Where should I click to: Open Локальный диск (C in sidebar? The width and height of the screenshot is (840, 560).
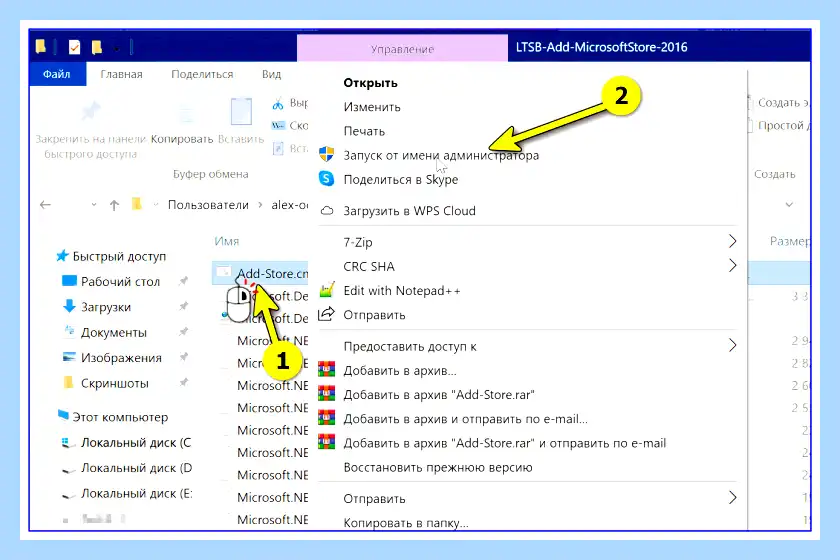click(136, 443)
